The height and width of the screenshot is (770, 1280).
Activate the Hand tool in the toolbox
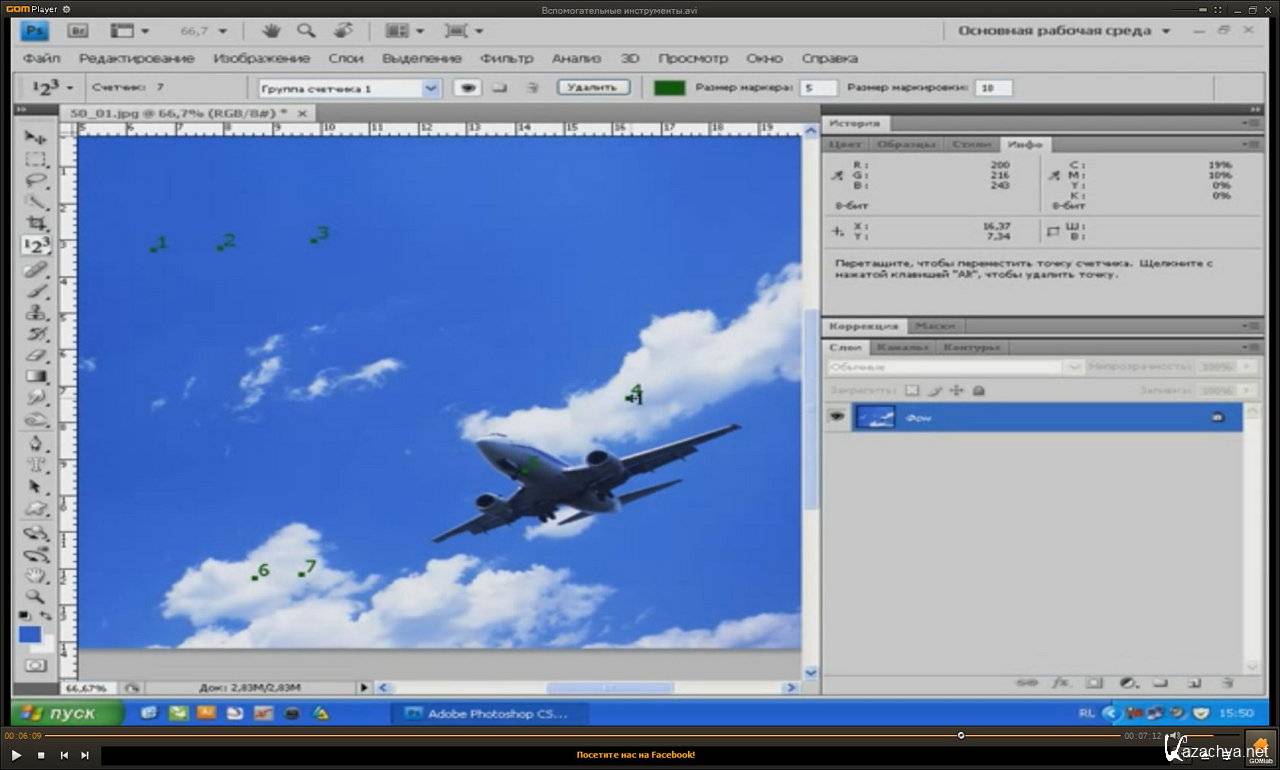click(36, 575)
